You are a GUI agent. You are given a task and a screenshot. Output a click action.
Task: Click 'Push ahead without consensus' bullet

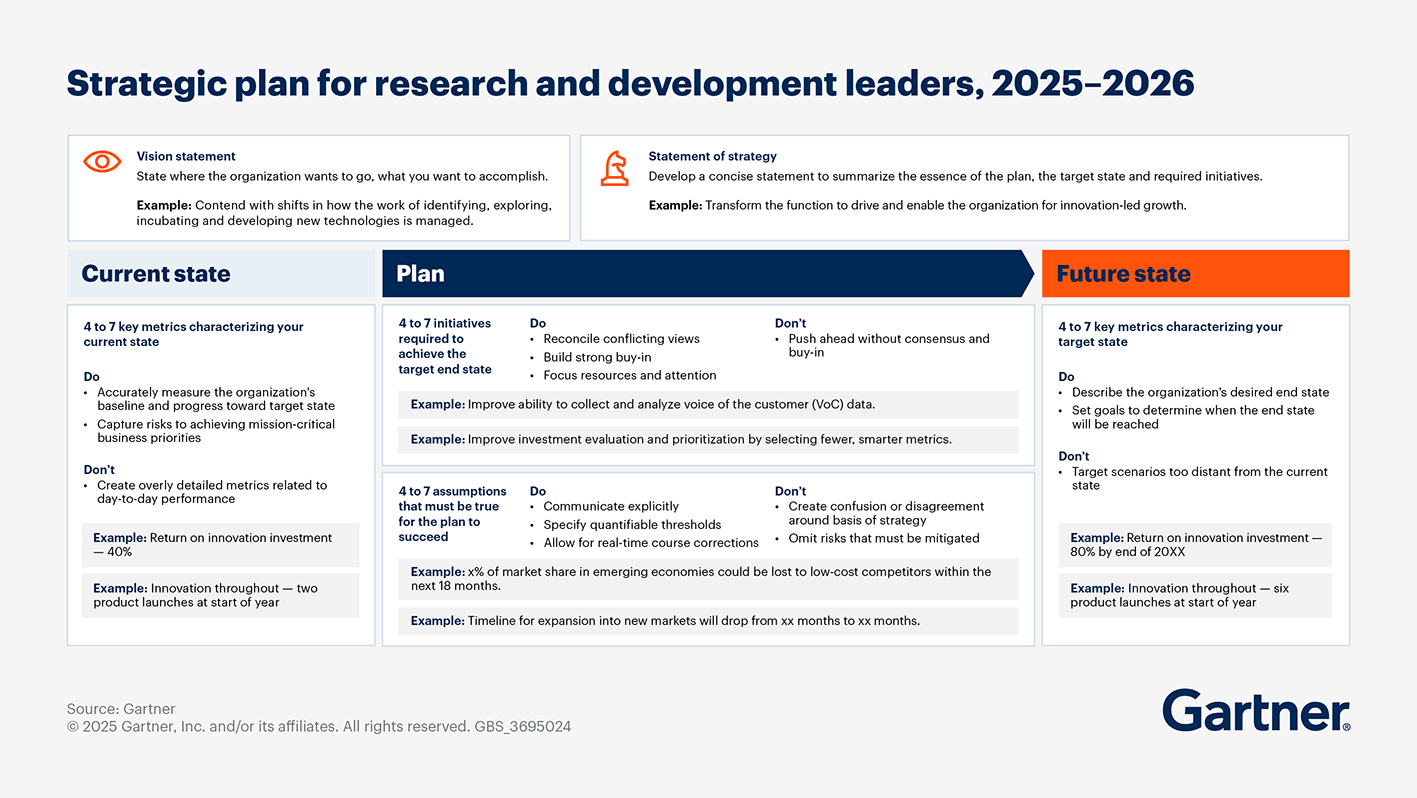[882, 346]
